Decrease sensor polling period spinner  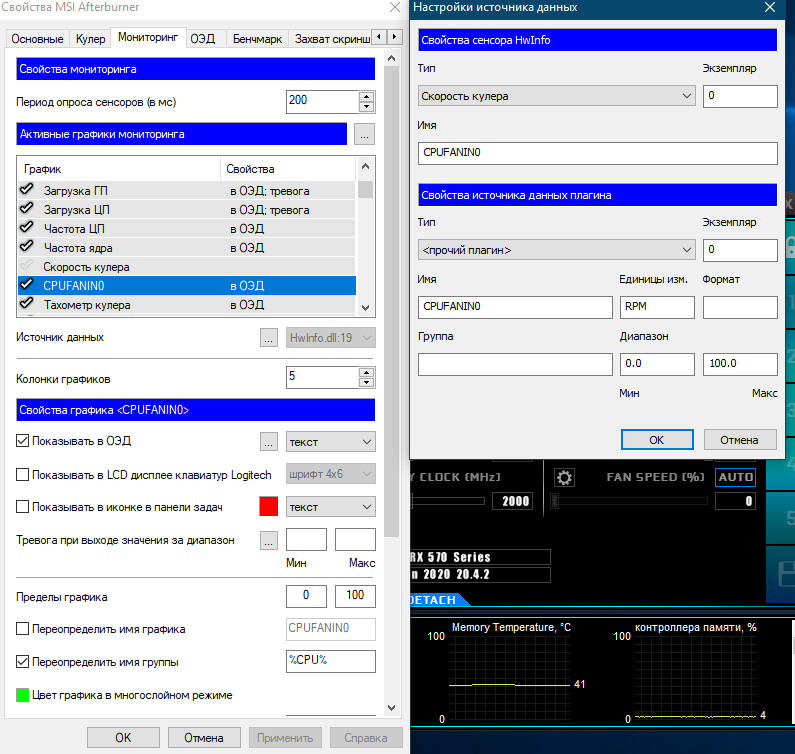click(x=366, y=107)
